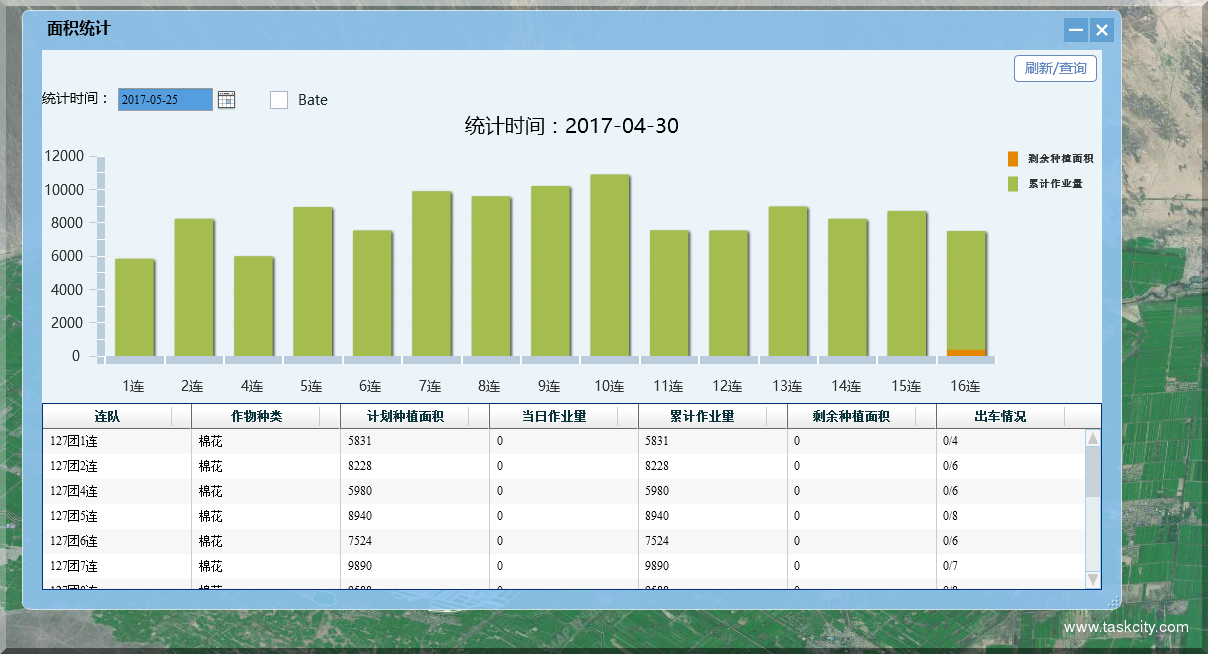Viewport: 1208px width, 654px height.
Task: Click the orange 剩余种植面积 legend swatch
Action: (x=1013, y=159)
